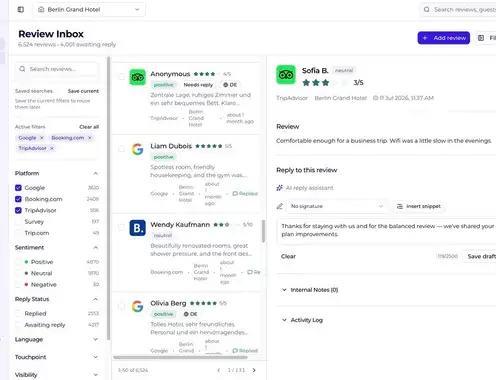Image resolution: width=496 pixels, height=380 pixels.
Task: Select the Liam Dubois review checkbox
Action: coord(122,149)
